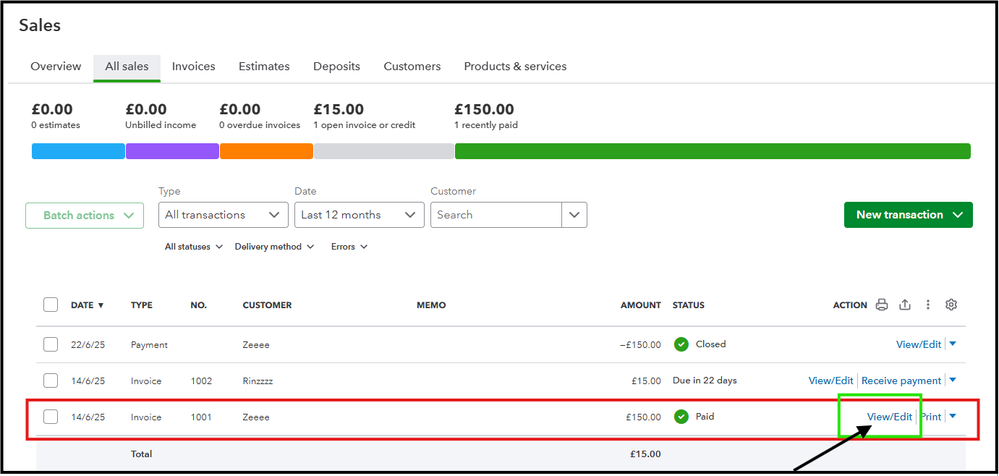The width and height of the screenshot is (999, 476).
Task: Open action arrow for Payment row
Action: [952, 344]
